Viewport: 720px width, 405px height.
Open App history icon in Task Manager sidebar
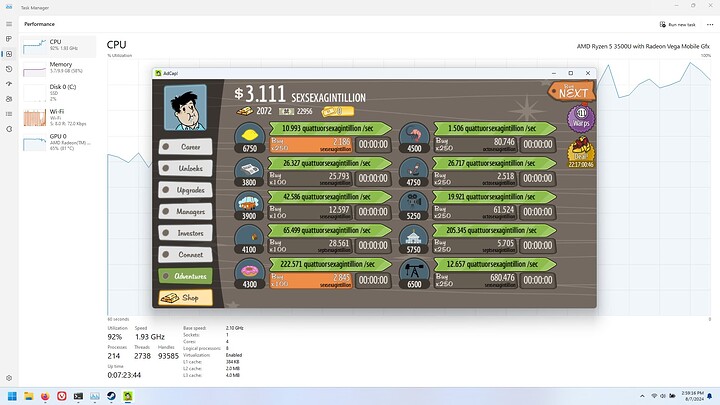click(9, 69)
